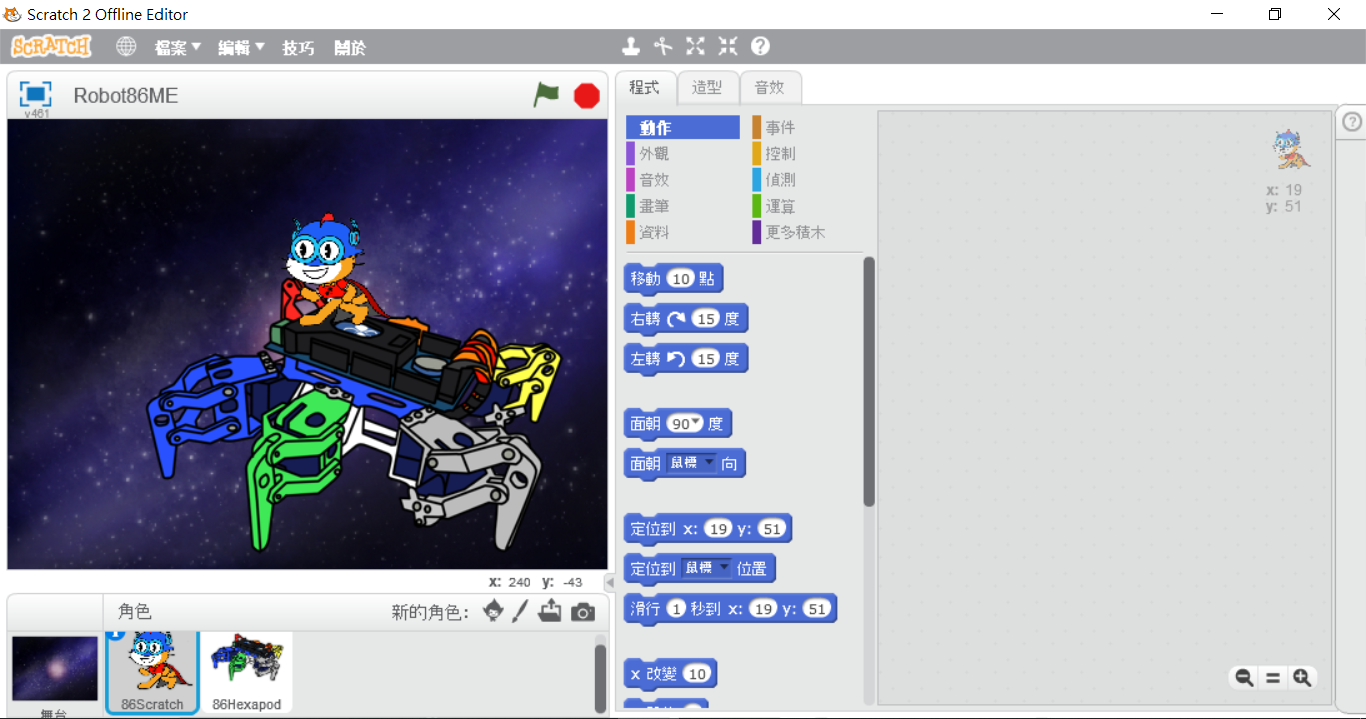The image size is (1366, 719).
Task: Edit x value in 定位到 x y block
Action: click(717, 529)
